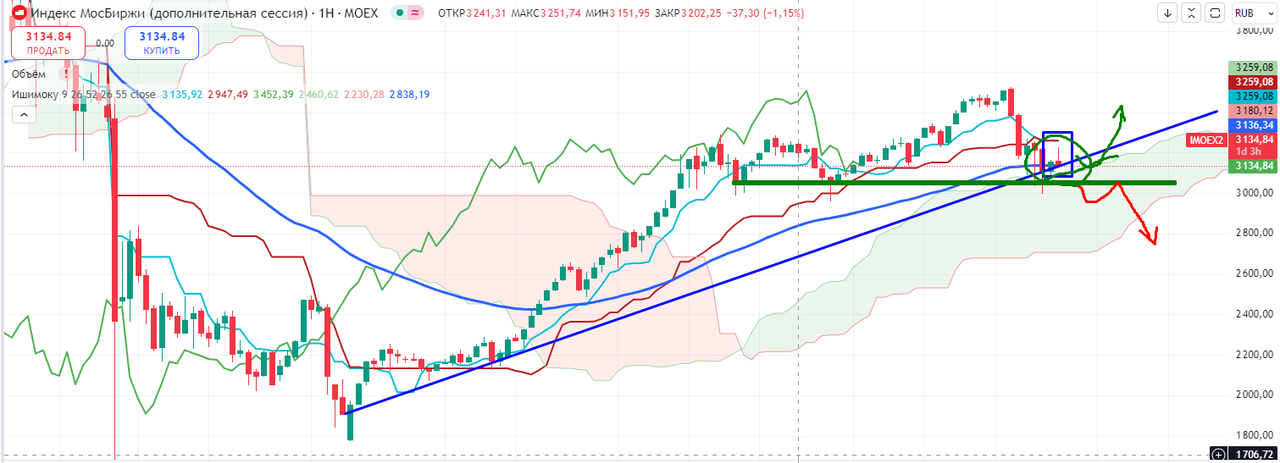This screenshot has width=1280, height=463.
Task: Open the RUB currency dropdown
Action: pos(1251,13)
